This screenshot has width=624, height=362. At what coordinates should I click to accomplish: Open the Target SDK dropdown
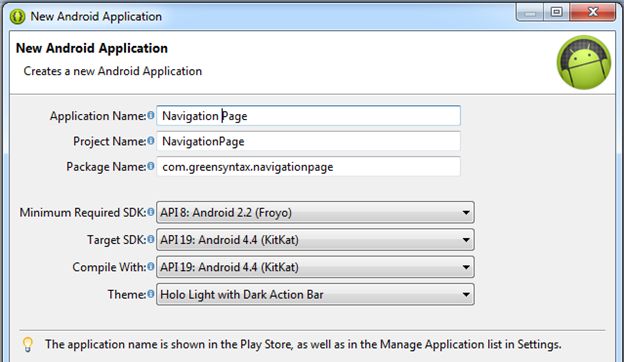315,239
